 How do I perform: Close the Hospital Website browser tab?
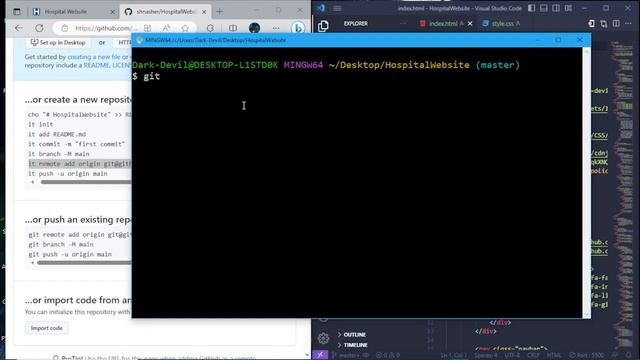pos(113,12)
